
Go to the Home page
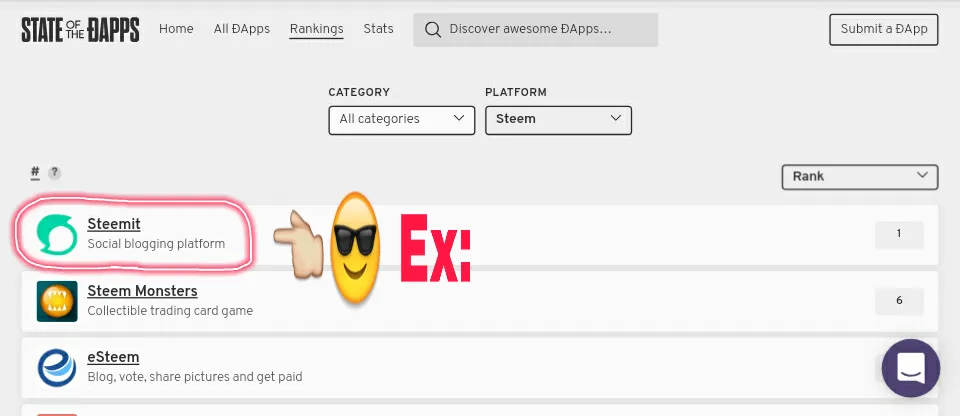(176, 29)
